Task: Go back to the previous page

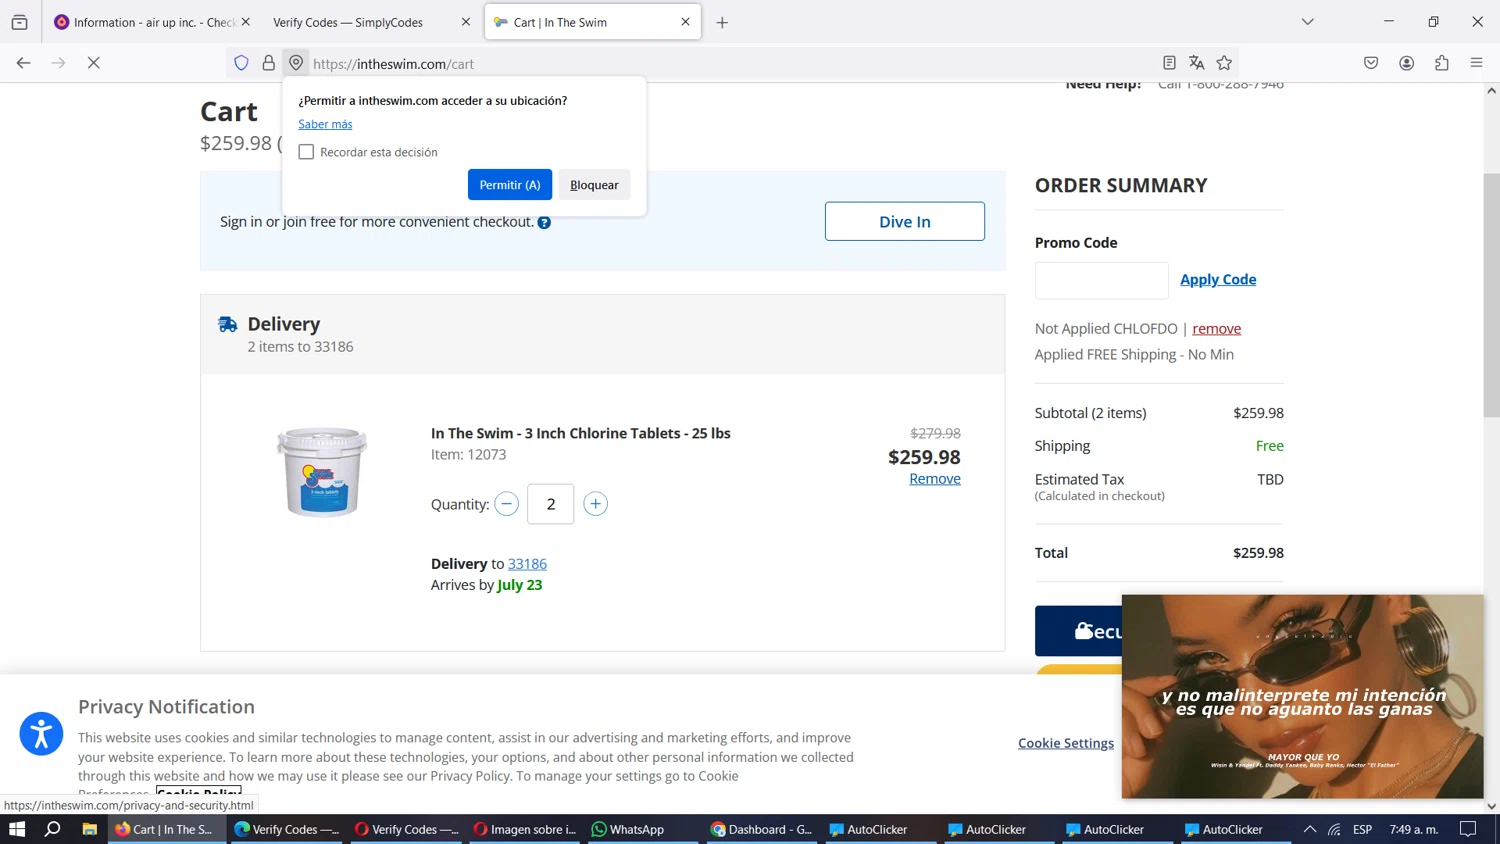Action: pyautogui.click(x=23, y=63)
